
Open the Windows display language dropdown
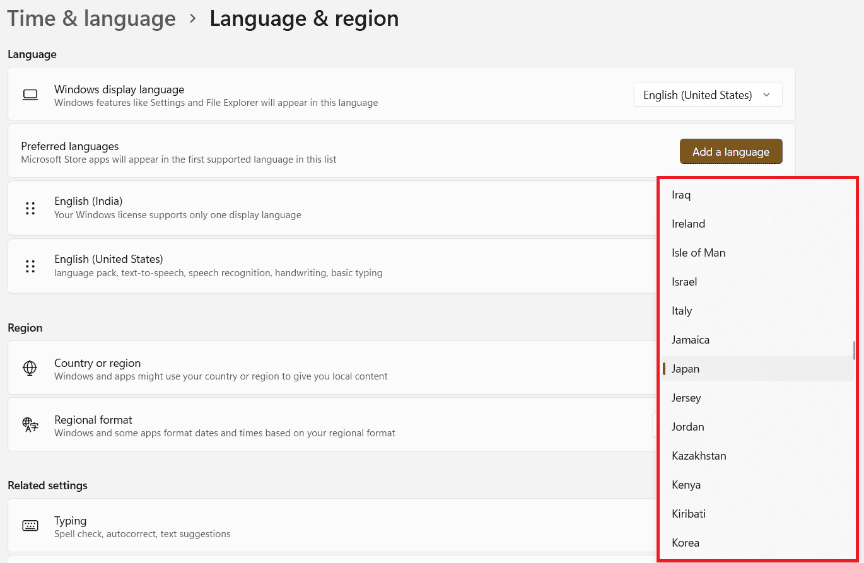(708, 95)
